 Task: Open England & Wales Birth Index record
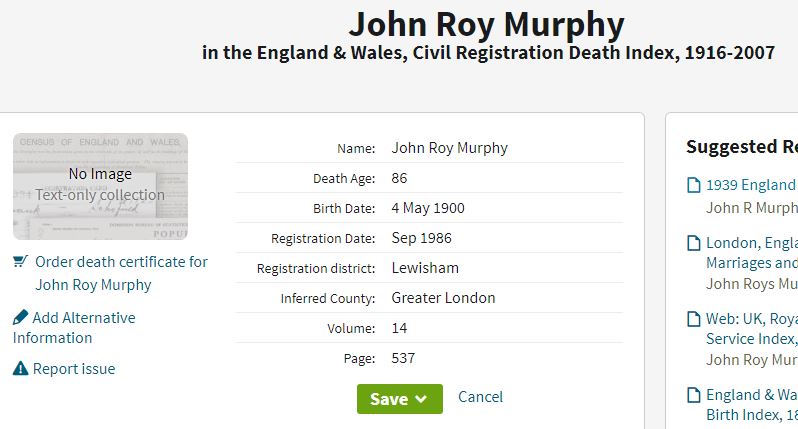(x=751, y=405)
